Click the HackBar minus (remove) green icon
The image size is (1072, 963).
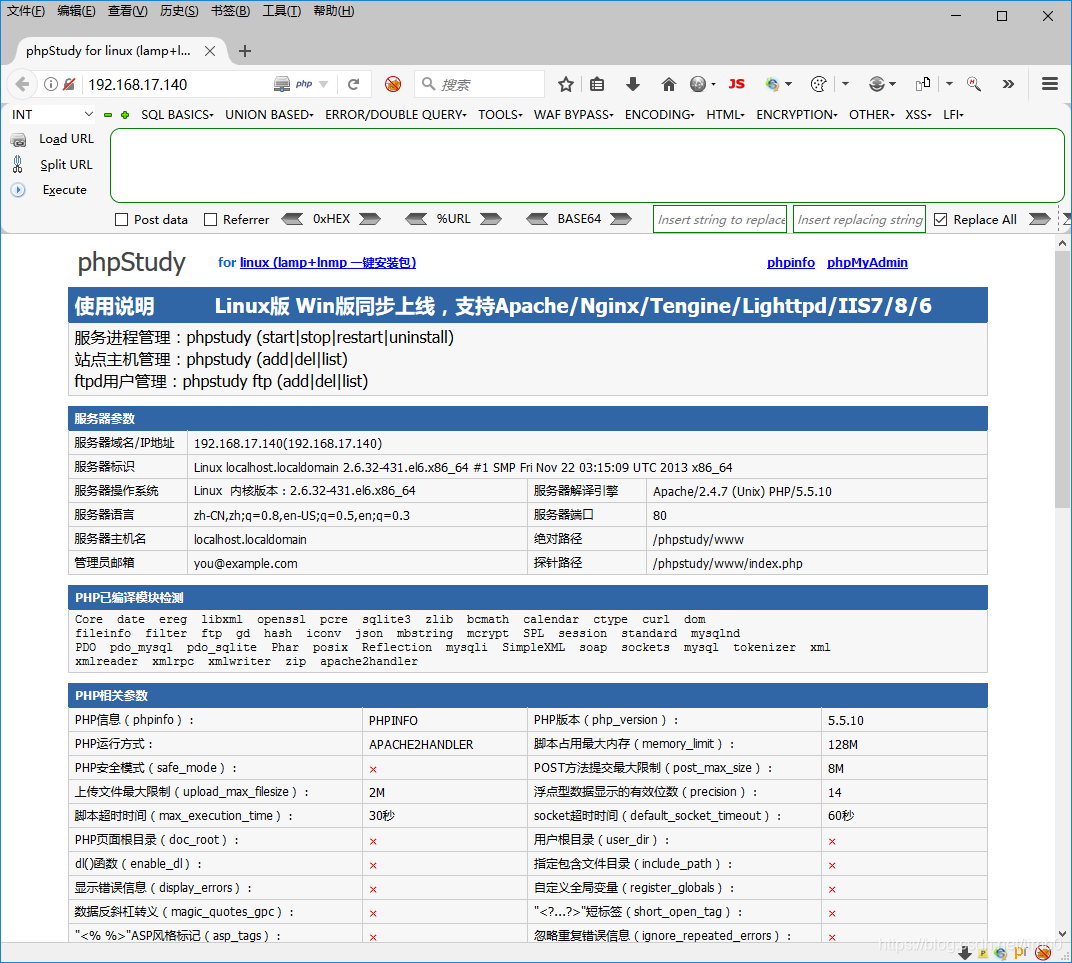pos(107,115)
